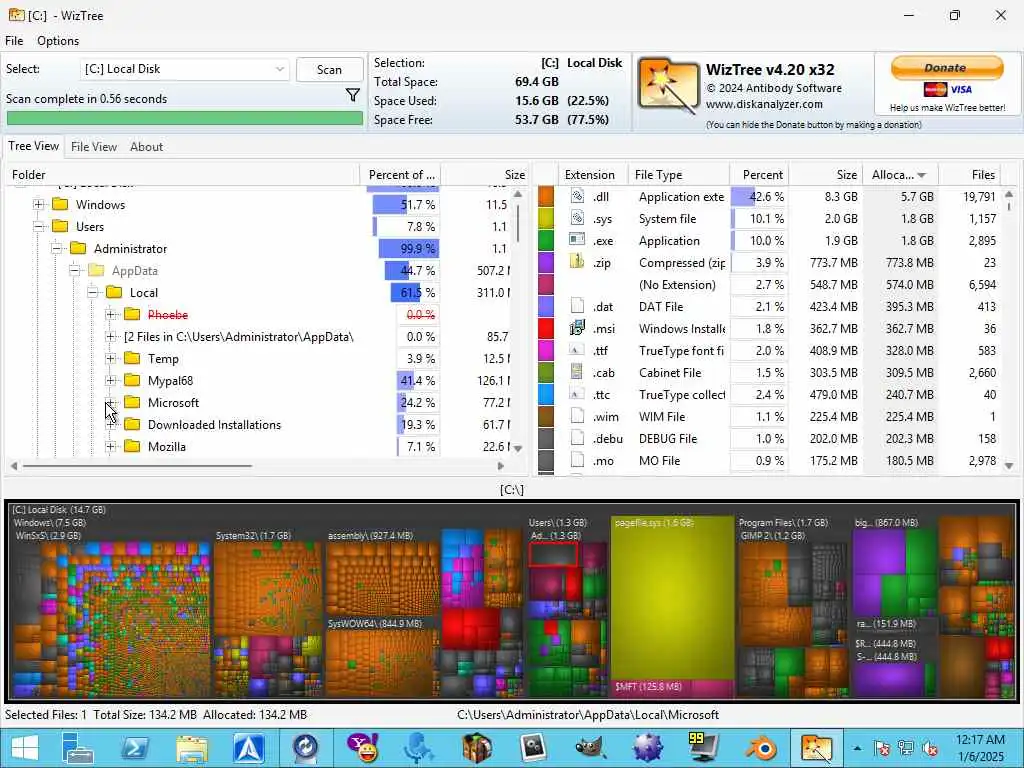
Task: Sort by the File Type column header
Action: (679, 174)
